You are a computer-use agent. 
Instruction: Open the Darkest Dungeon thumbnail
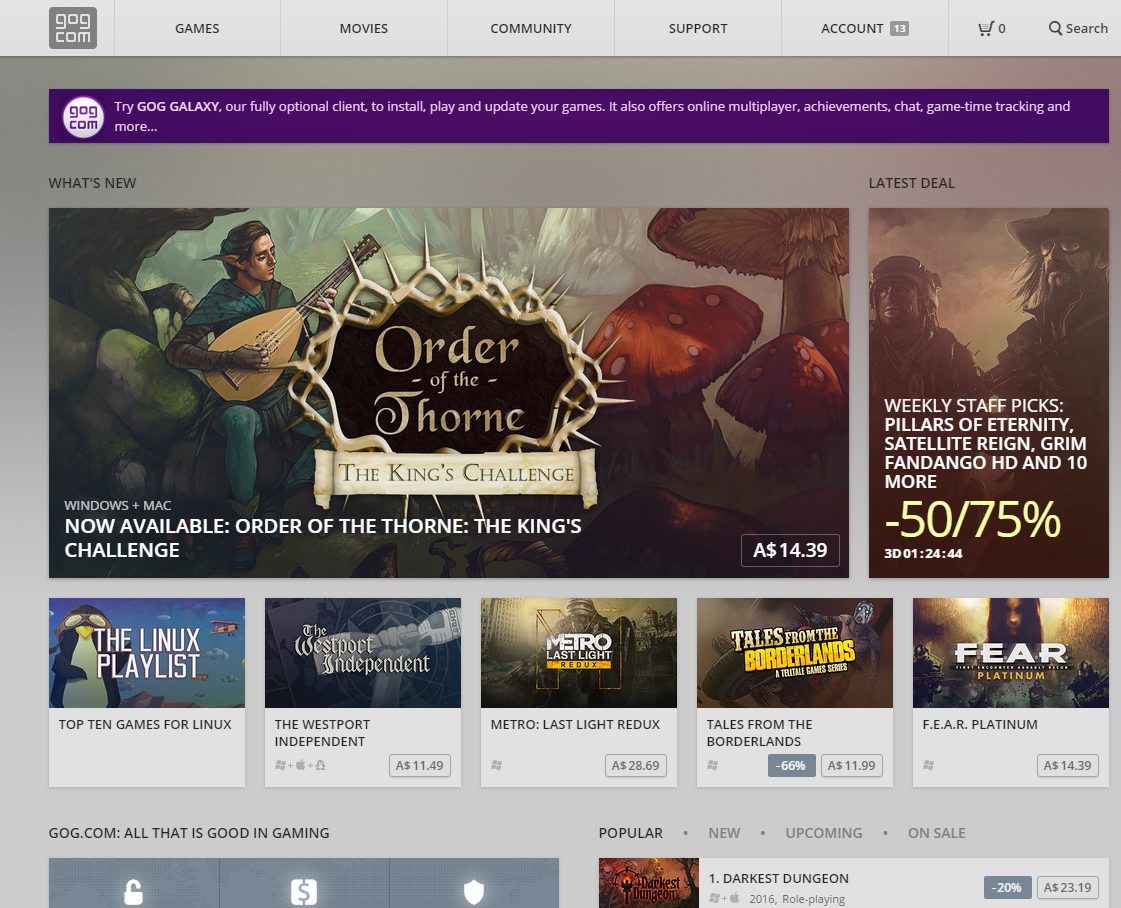(648, 883)
